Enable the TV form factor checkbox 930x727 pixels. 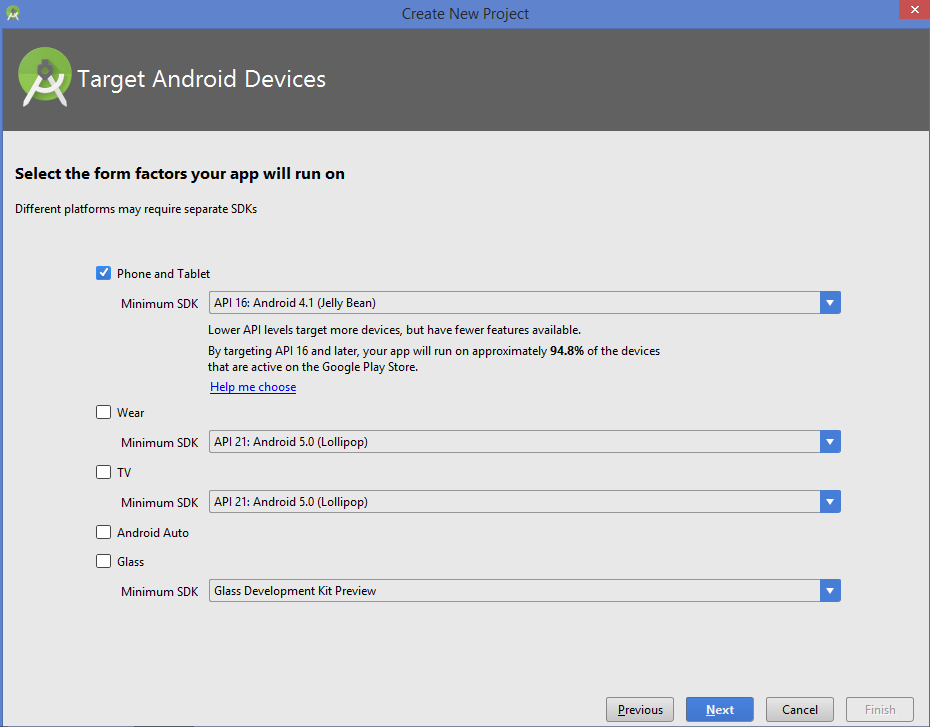pyautogui.click(x=103, y=472)
